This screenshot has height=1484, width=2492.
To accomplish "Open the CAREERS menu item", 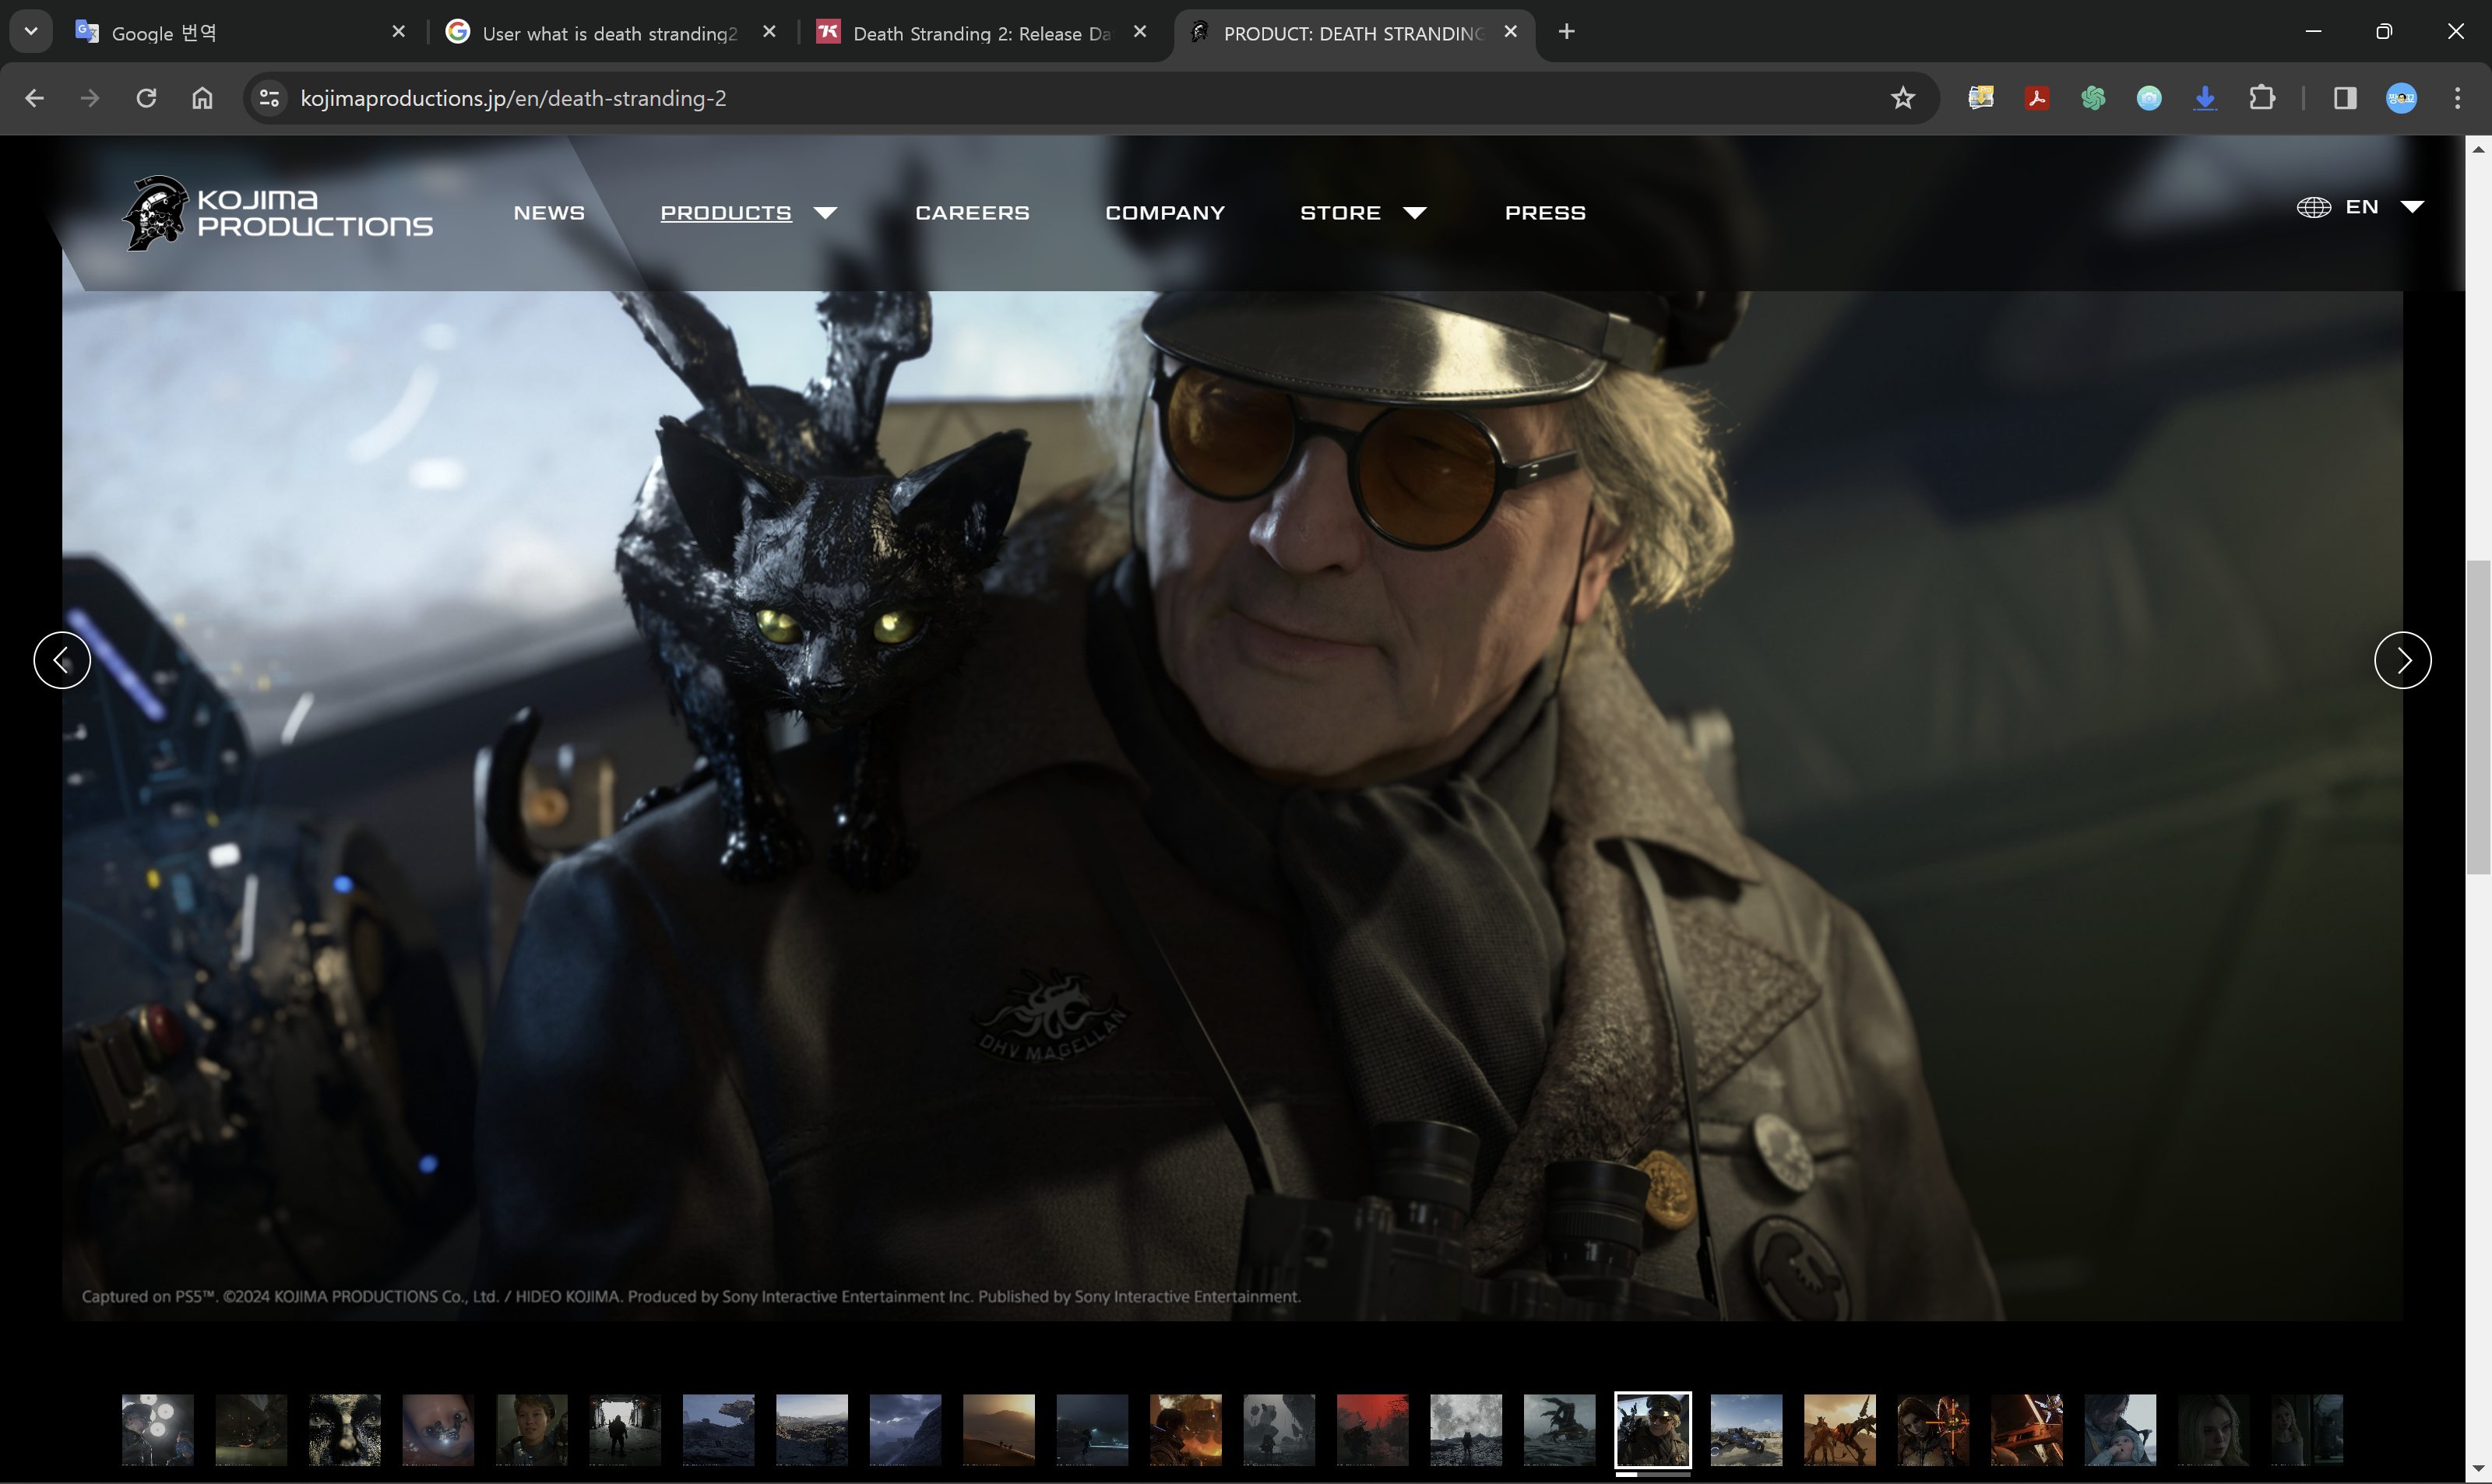I will click(972, 213).
